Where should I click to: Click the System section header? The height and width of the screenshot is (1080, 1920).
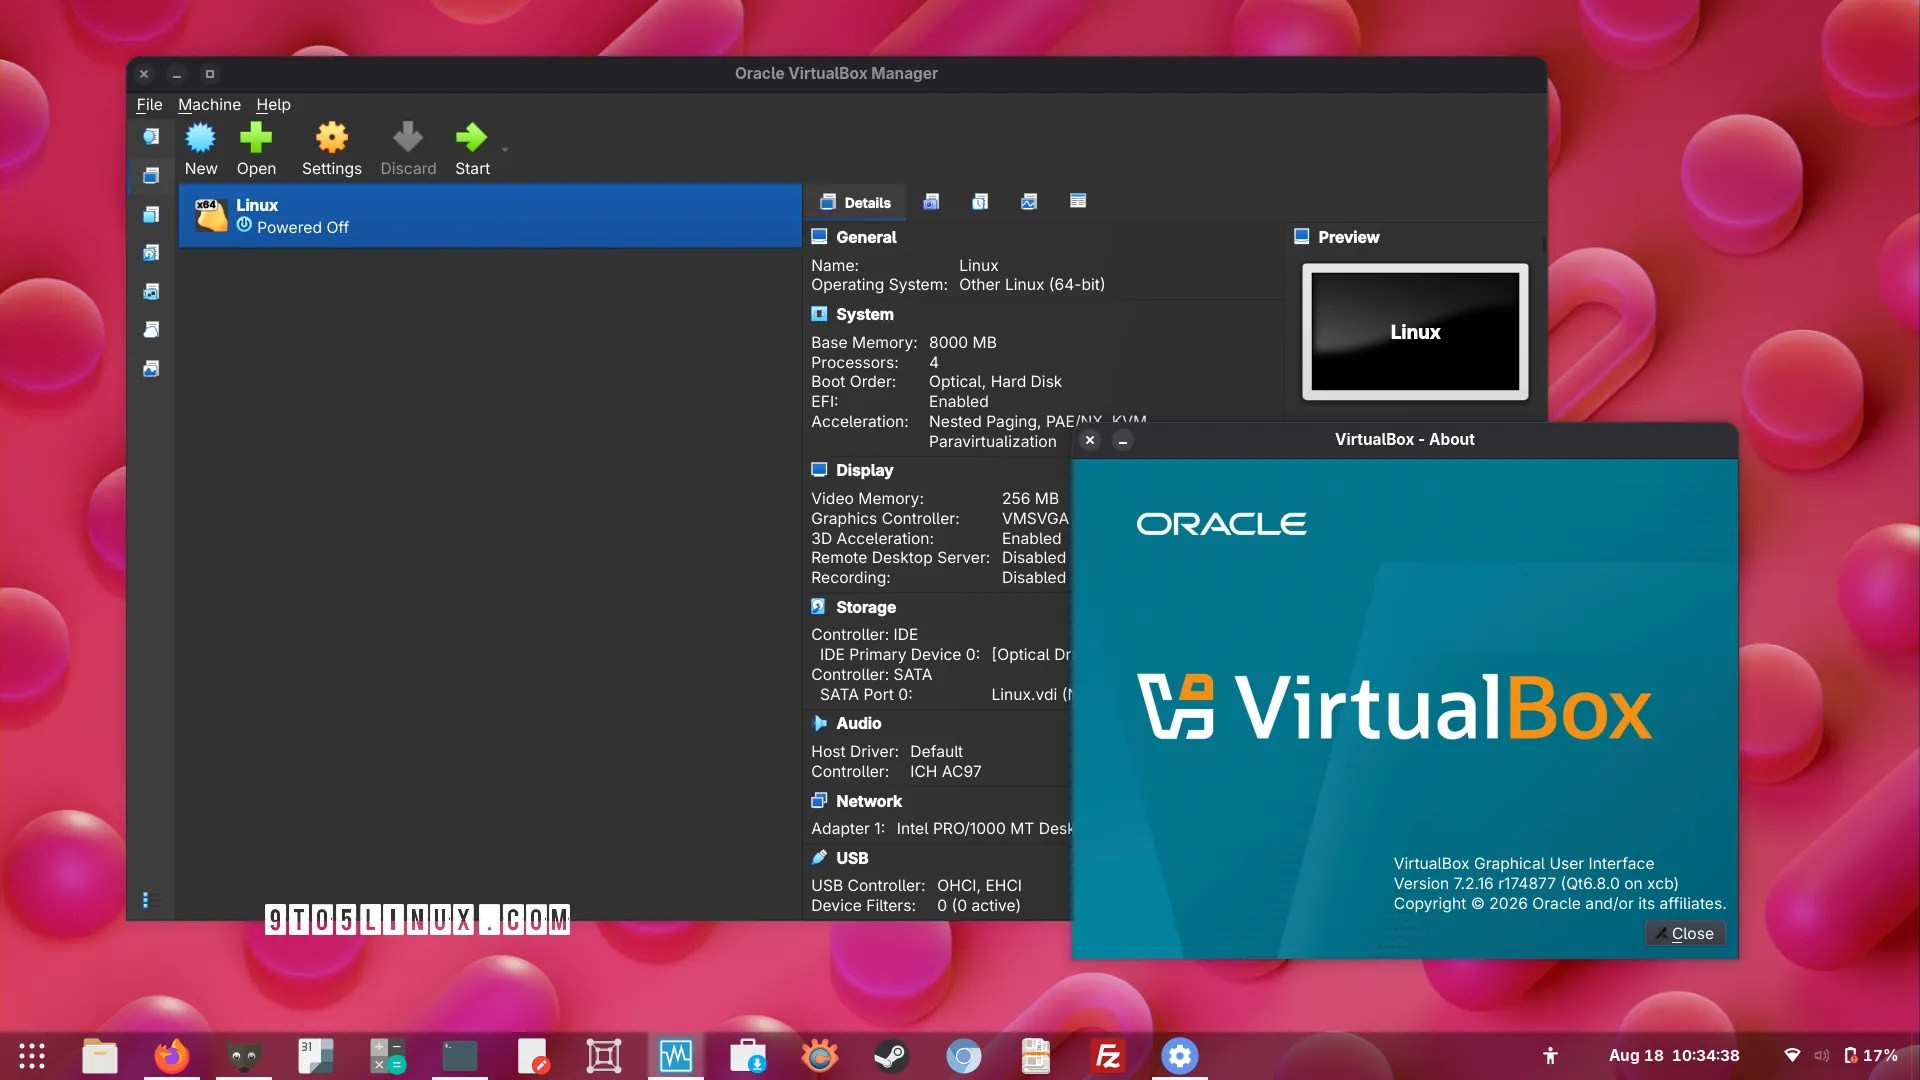(x=865, y=314)
